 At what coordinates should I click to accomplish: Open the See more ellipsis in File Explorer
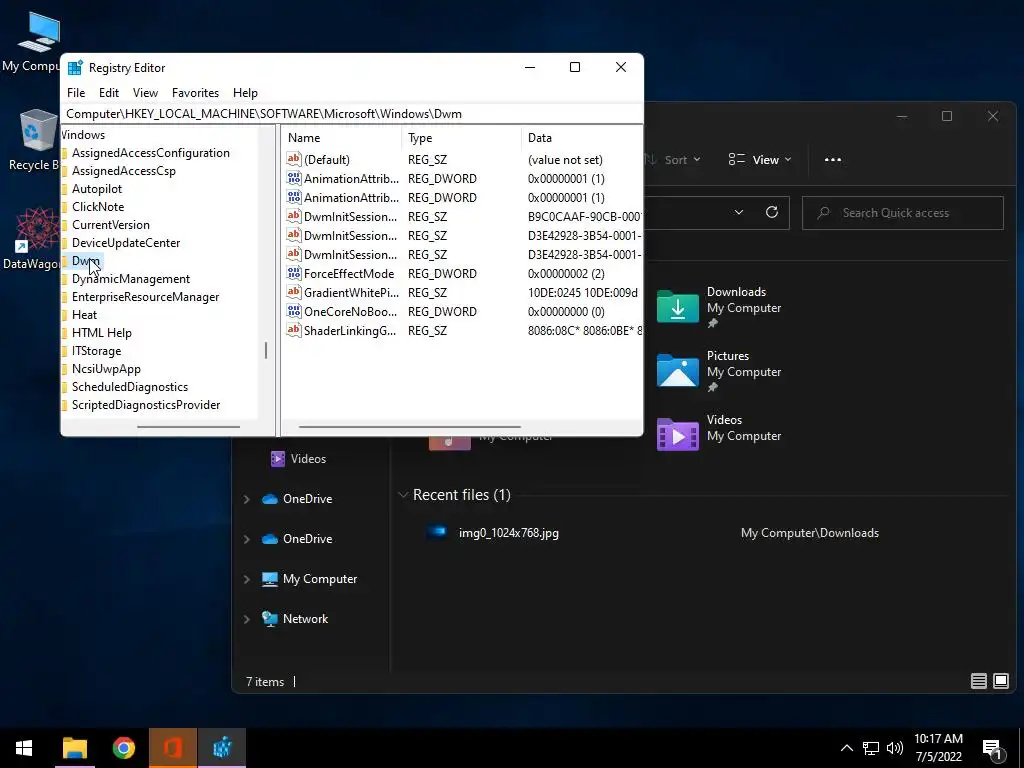tap(833, 159)
